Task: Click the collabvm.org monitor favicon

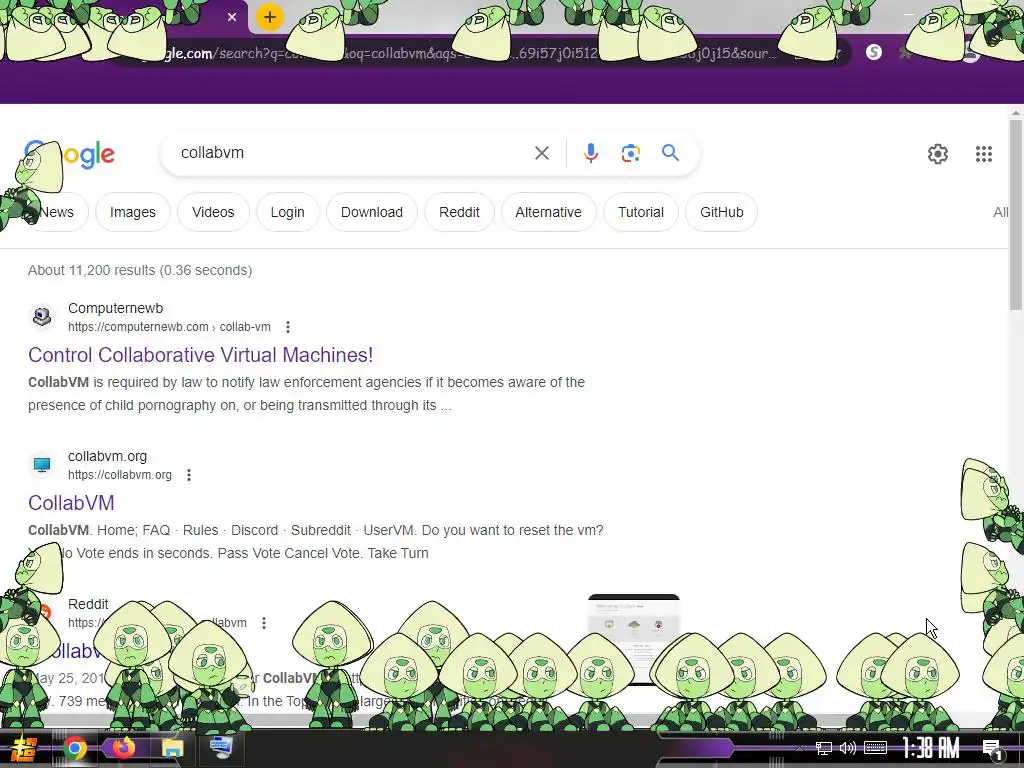Action: (42, 464)
